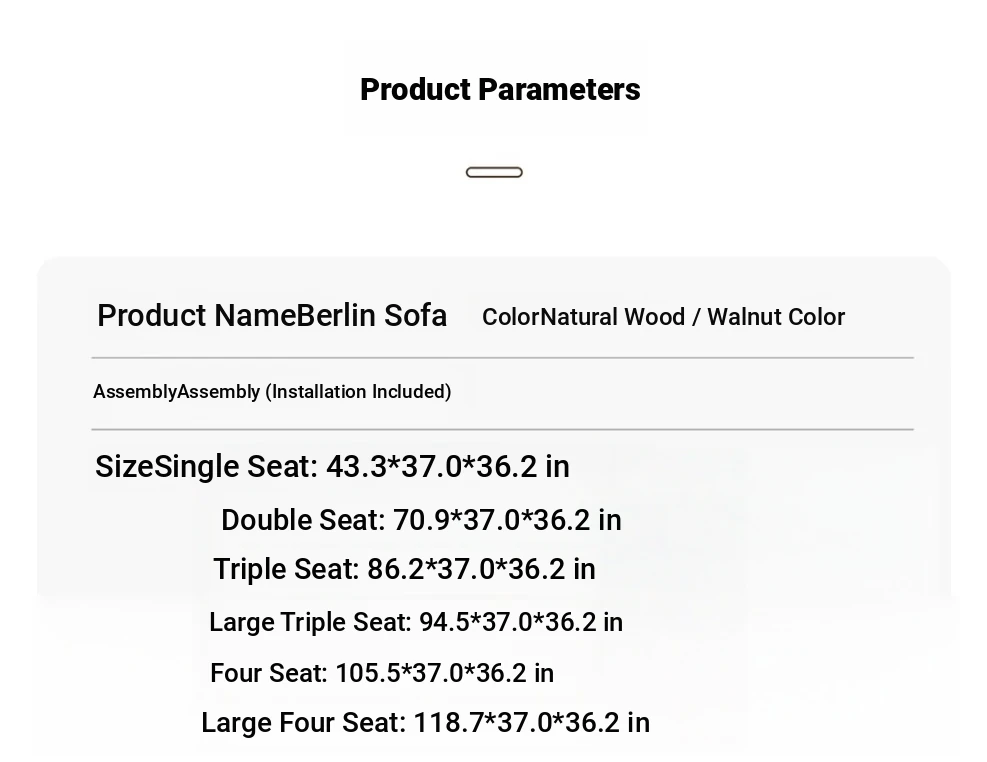
Task: Click the 43.3*37.0*36.2 in dimension value
Action: click(447, 467)
